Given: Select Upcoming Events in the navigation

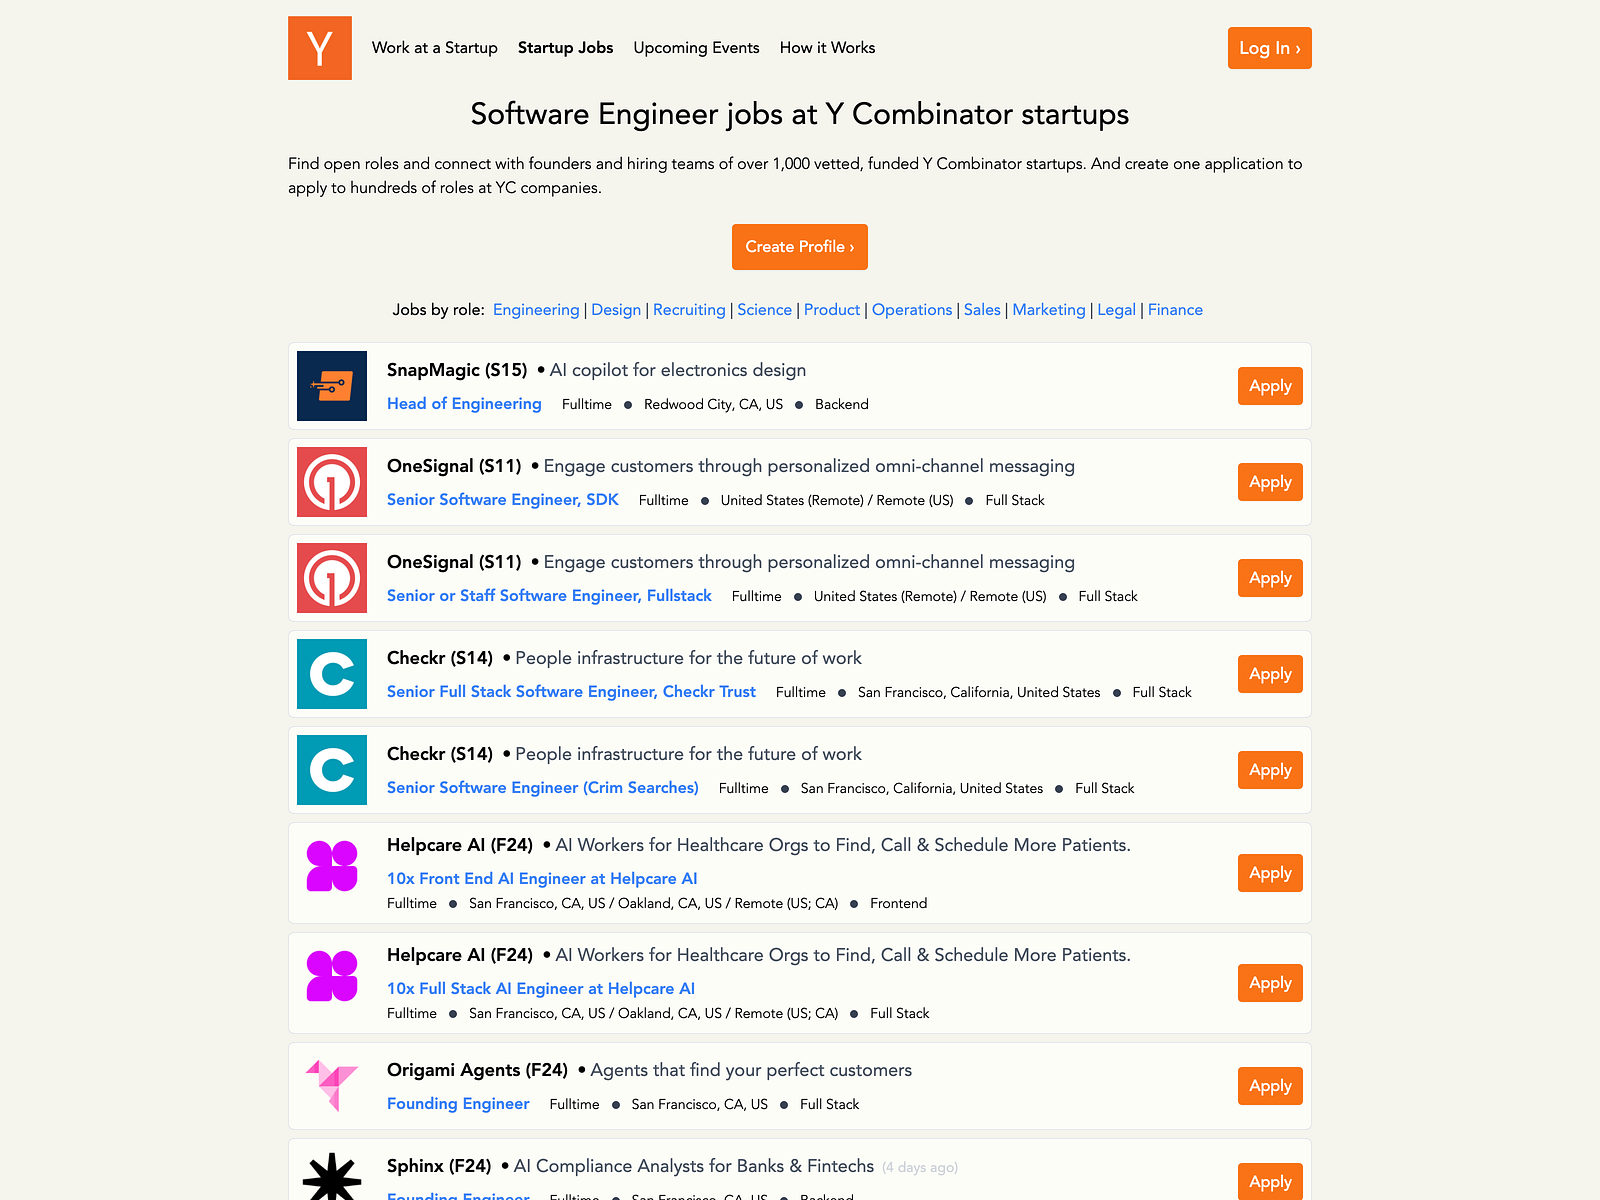Looking at the screenshot, I should pos(696,47).
